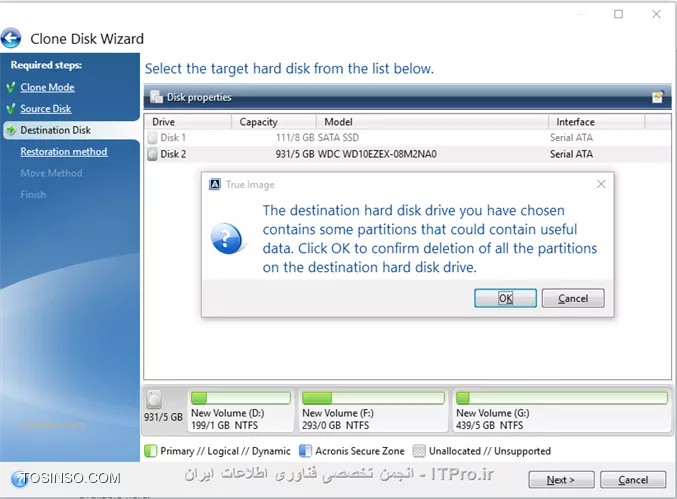Click the 'SATA SSD' model cell
The width and height of the screenshot is (677, 499).
coord(338,138)
